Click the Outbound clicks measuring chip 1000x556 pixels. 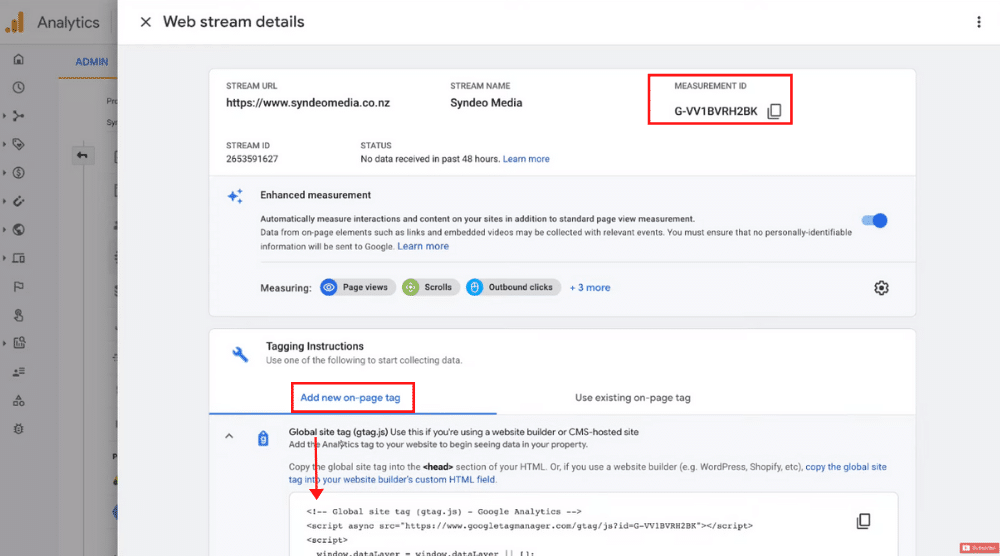(513, 288)
